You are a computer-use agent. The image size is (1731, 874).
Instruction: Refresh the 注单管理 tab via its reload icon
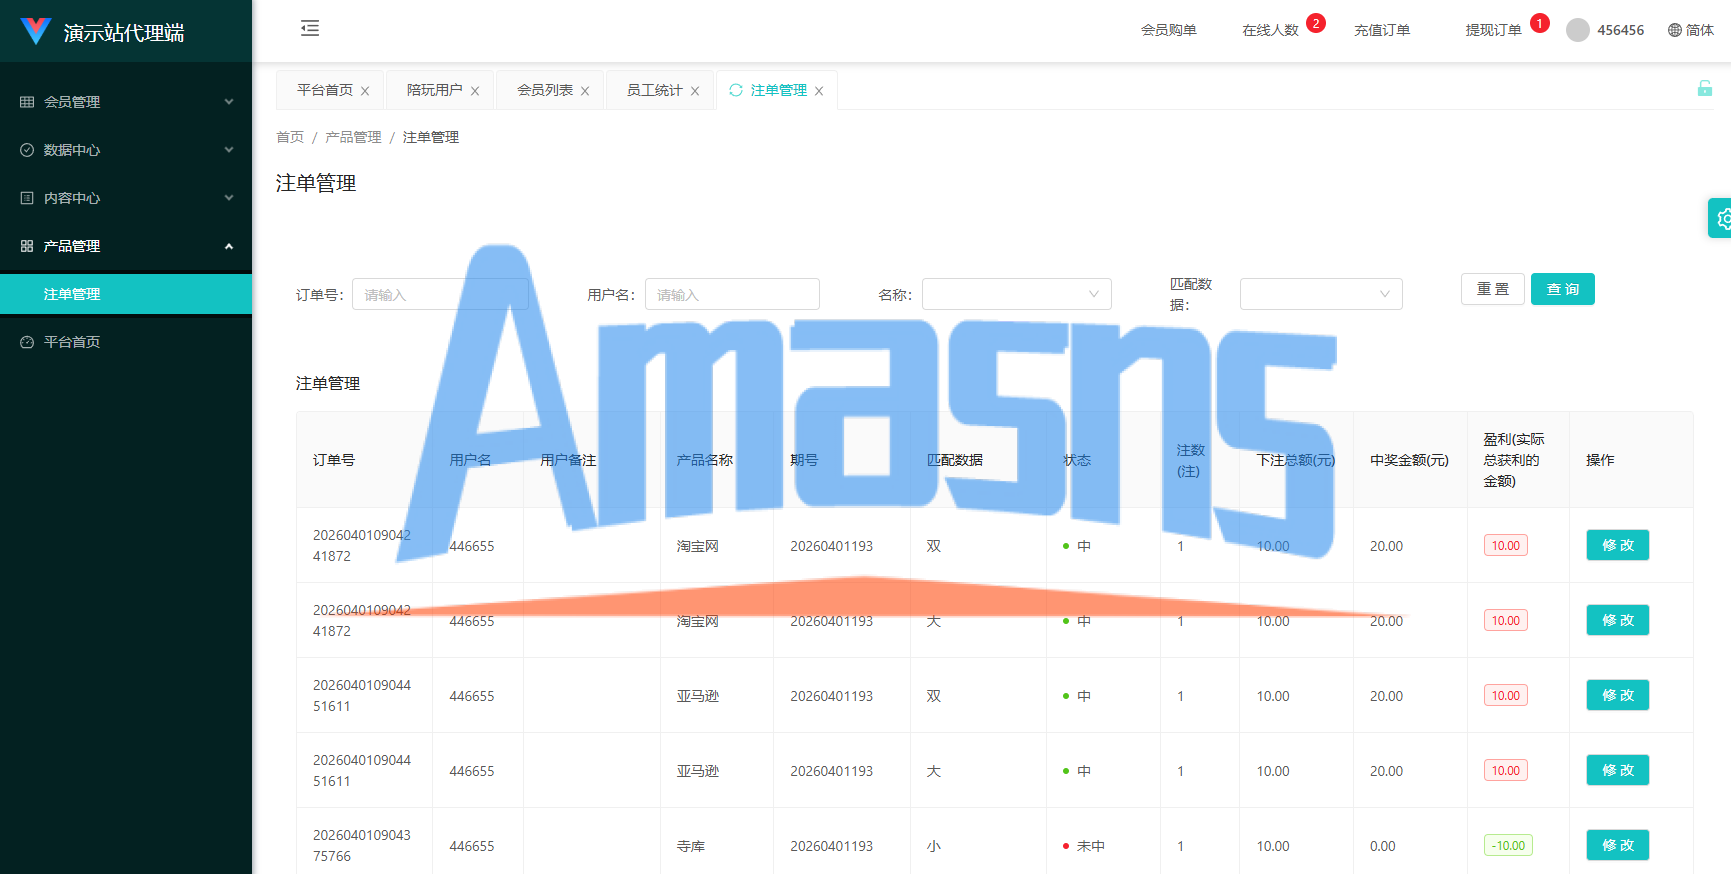point(736,90)
